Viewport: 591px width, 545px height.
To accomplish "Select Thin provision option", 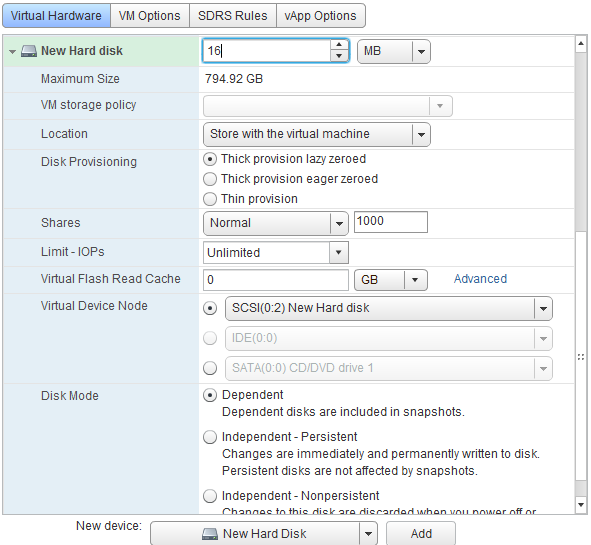I will [x=210, y=199].
